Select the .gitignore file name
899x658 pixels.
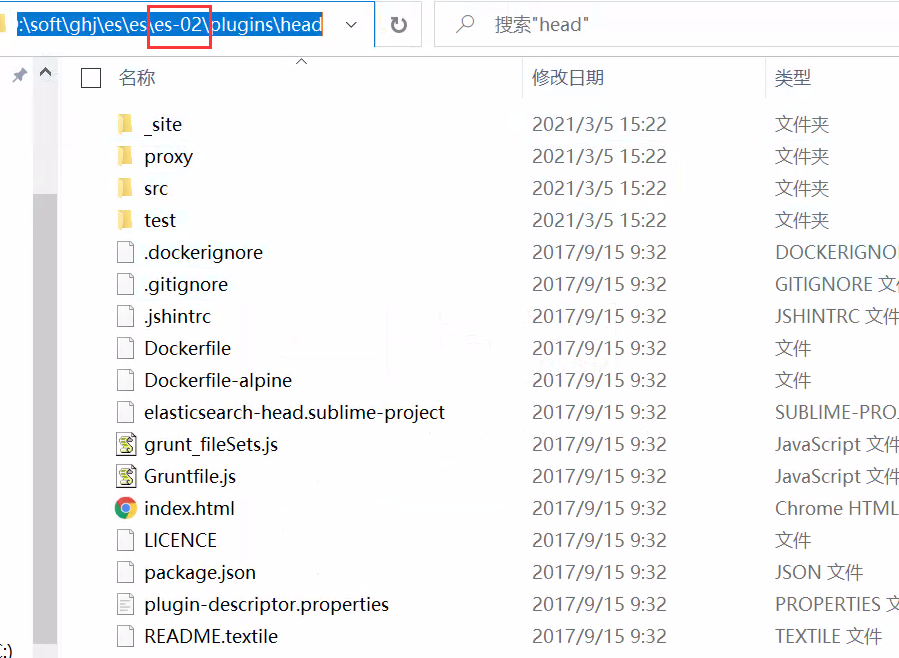coord(186,285)
